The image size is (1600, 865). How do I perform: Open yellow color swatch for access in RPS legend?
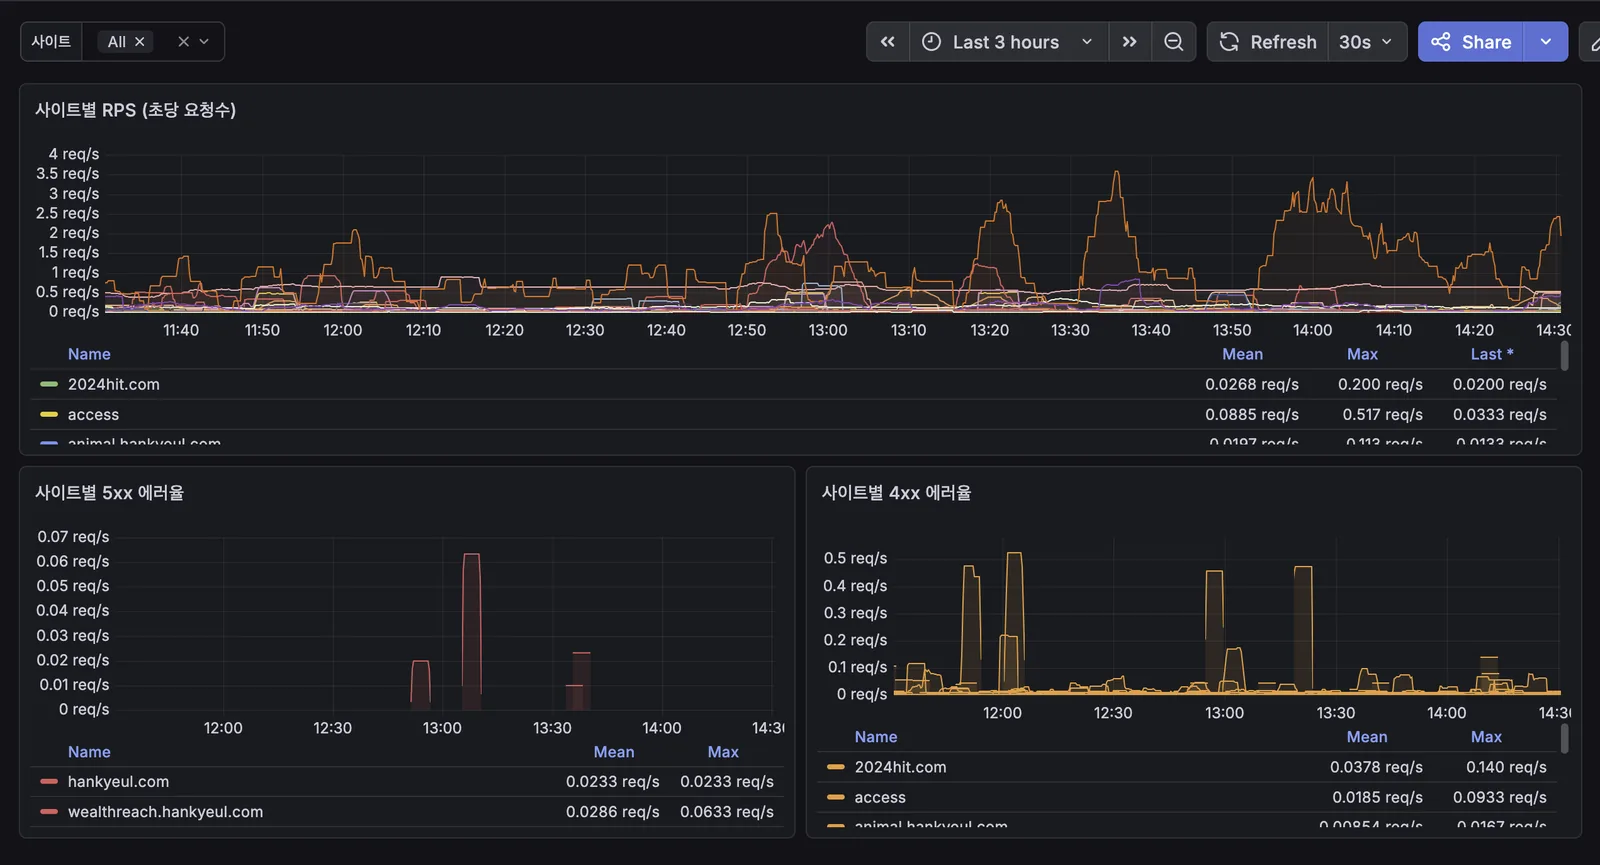49,414
